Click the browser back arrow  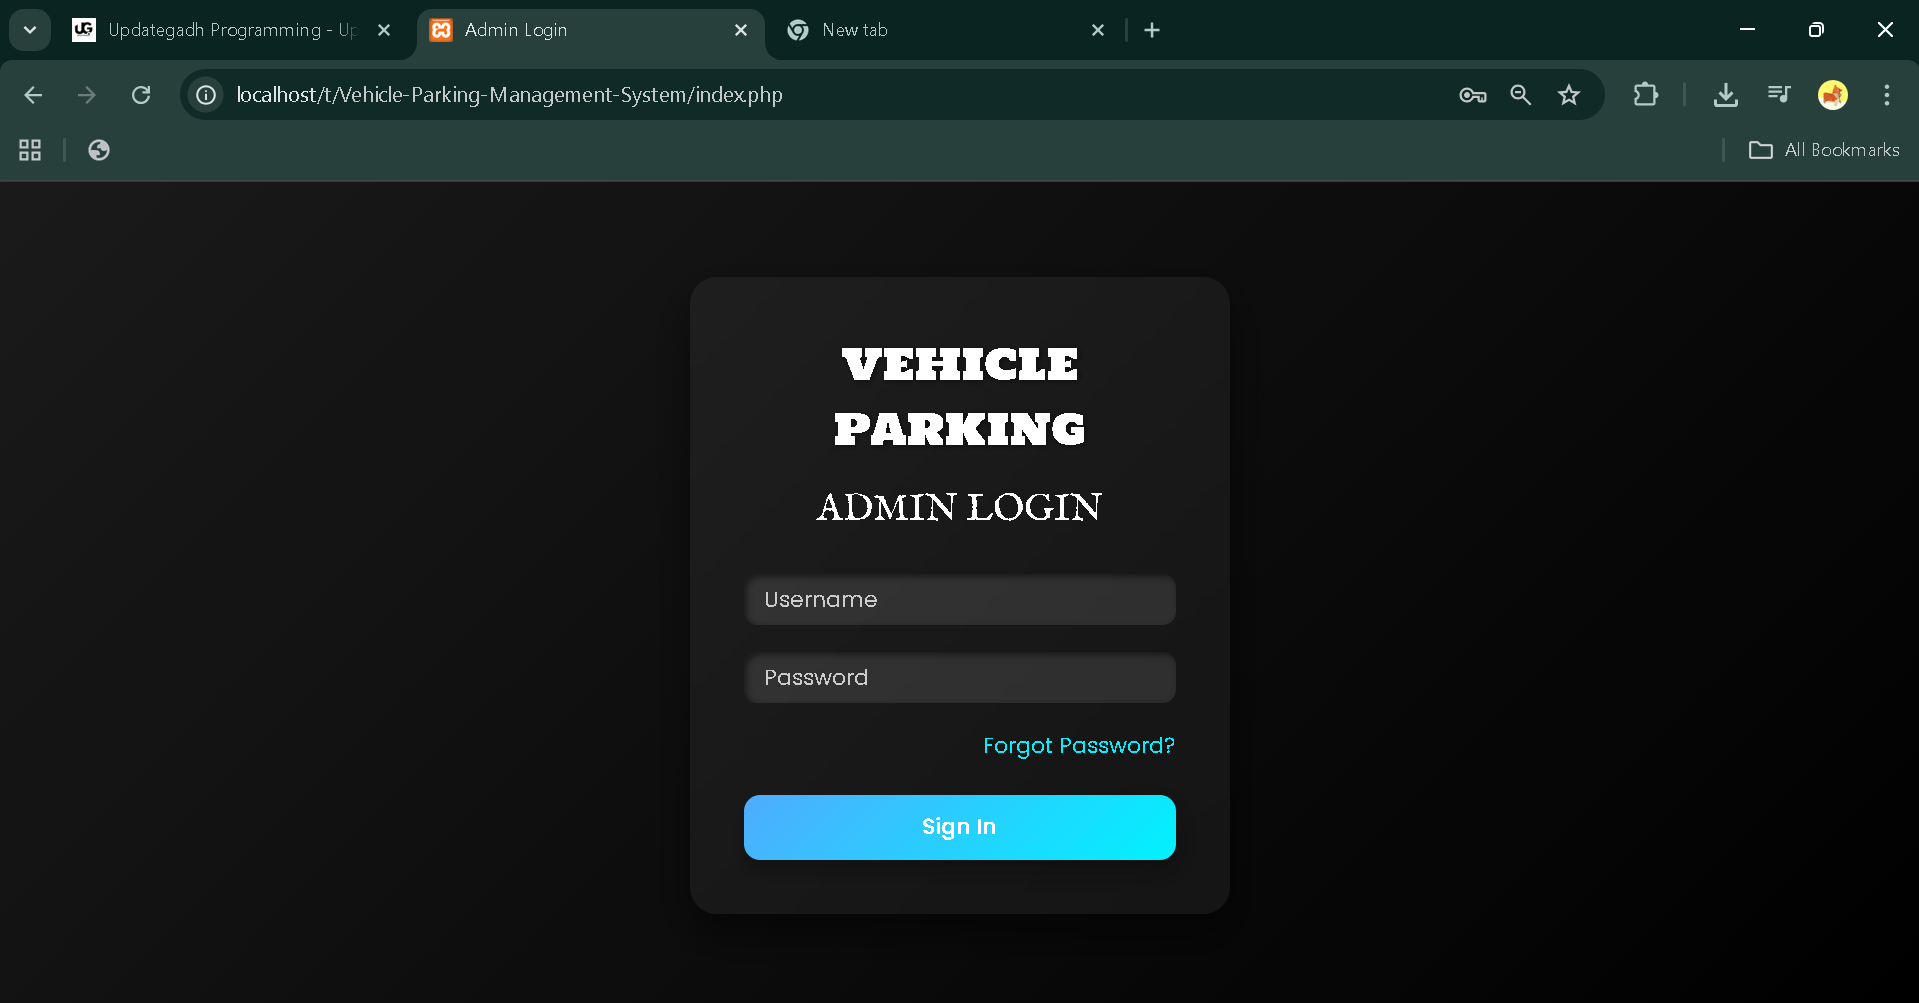click(x=33, y=95)
